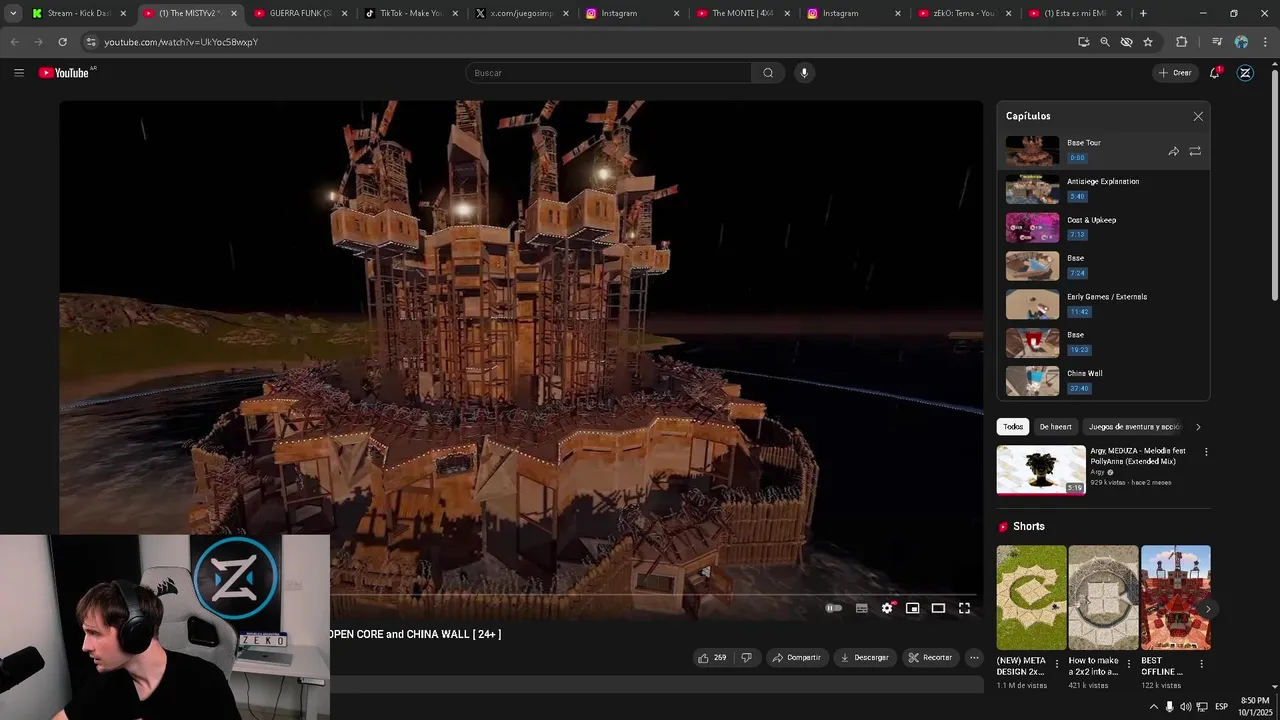Enter fullscreen mode on the video
This screenshot has width=1280, height=720.
coord(964,608)
